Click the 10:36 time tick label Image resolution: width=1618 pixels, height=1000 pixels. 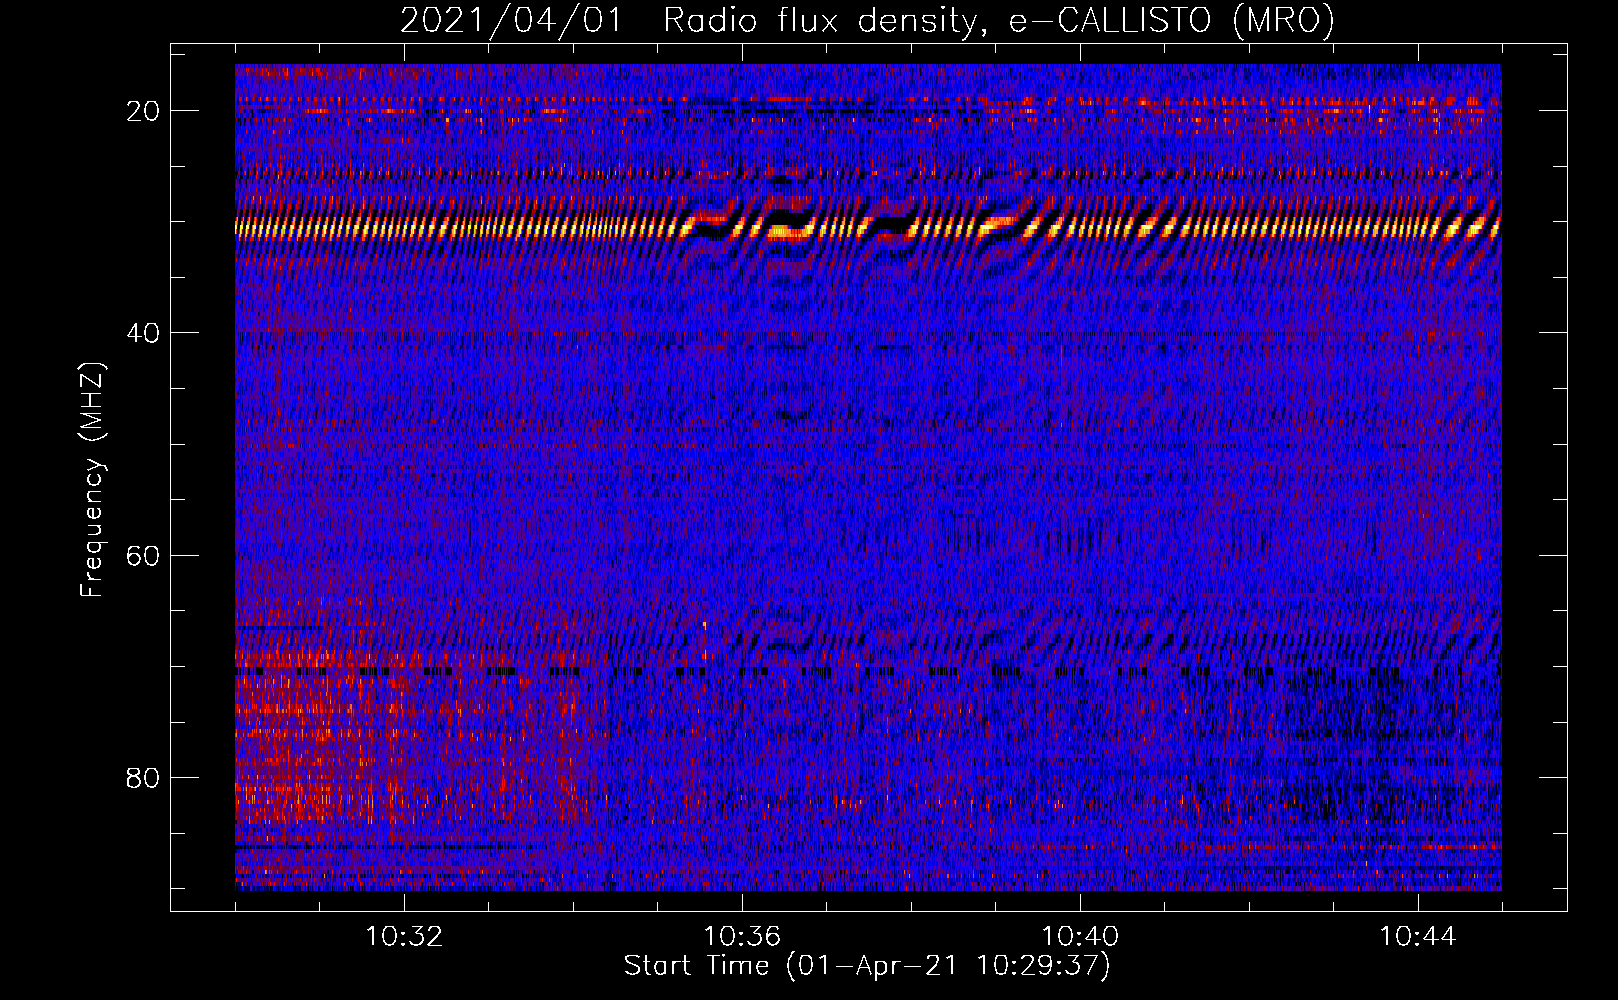(x=742, y=937)
